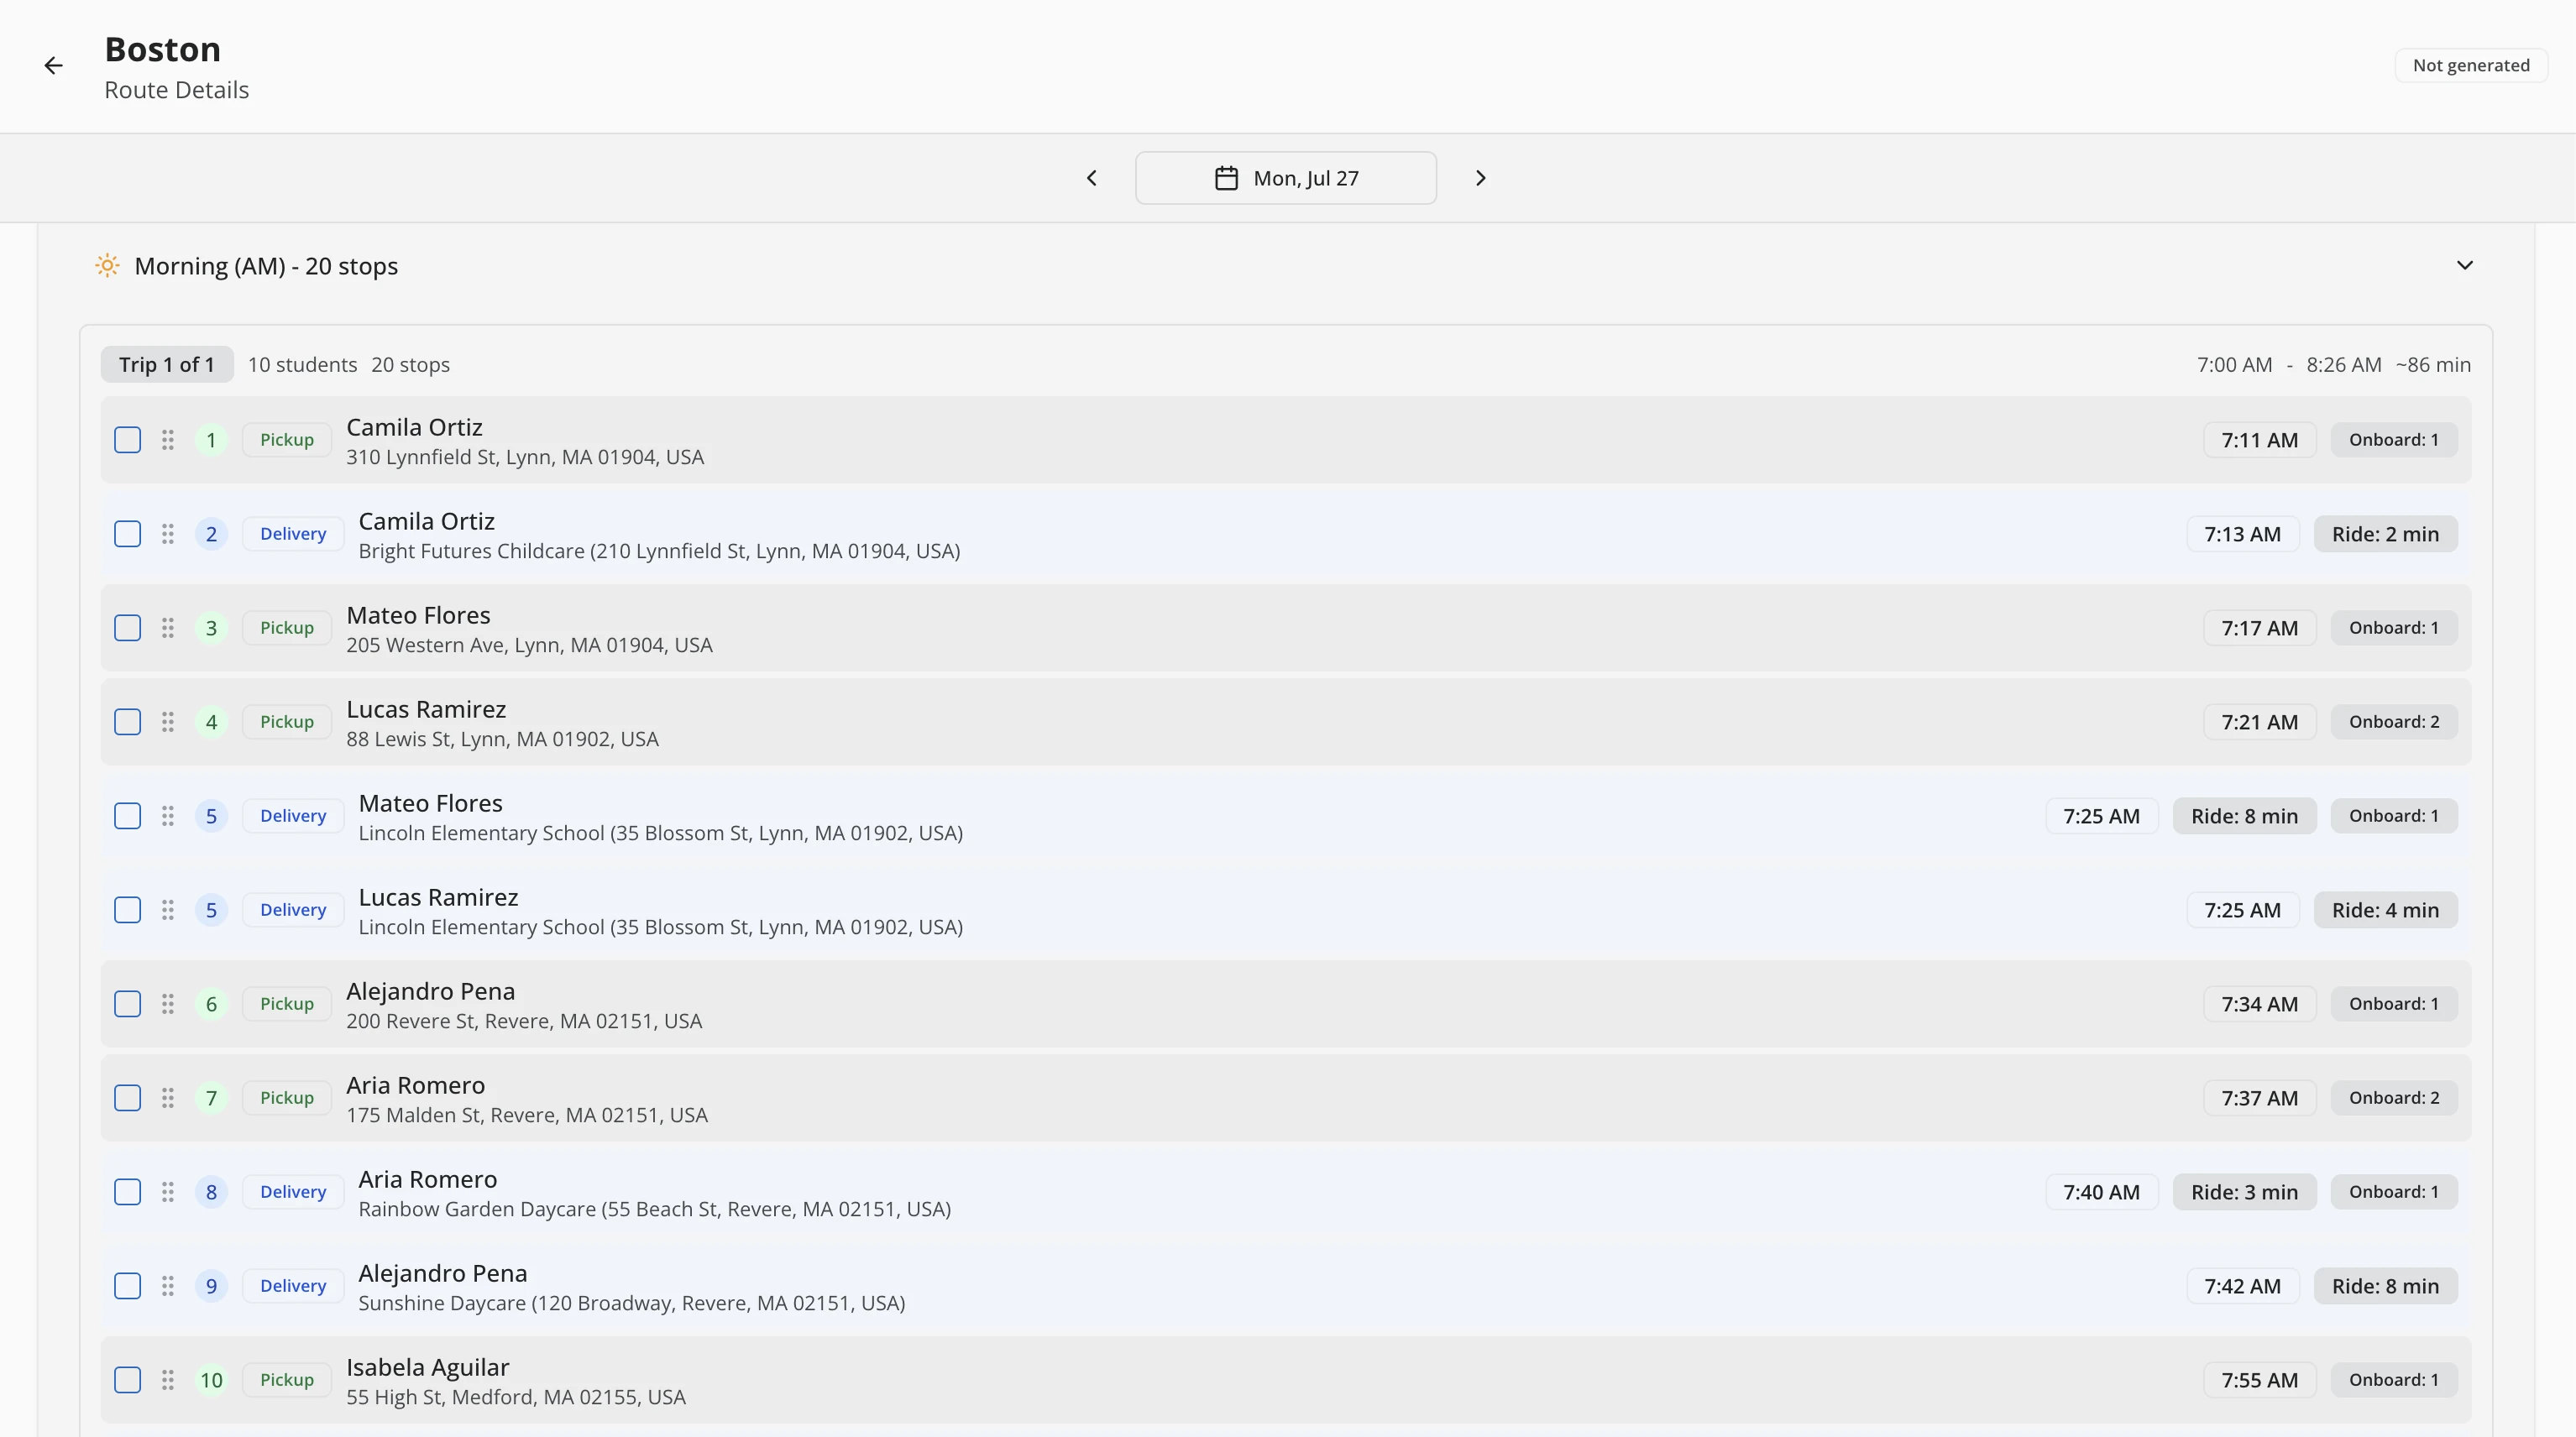Click the sun icon beside Morning (AM)

point(107,266)
